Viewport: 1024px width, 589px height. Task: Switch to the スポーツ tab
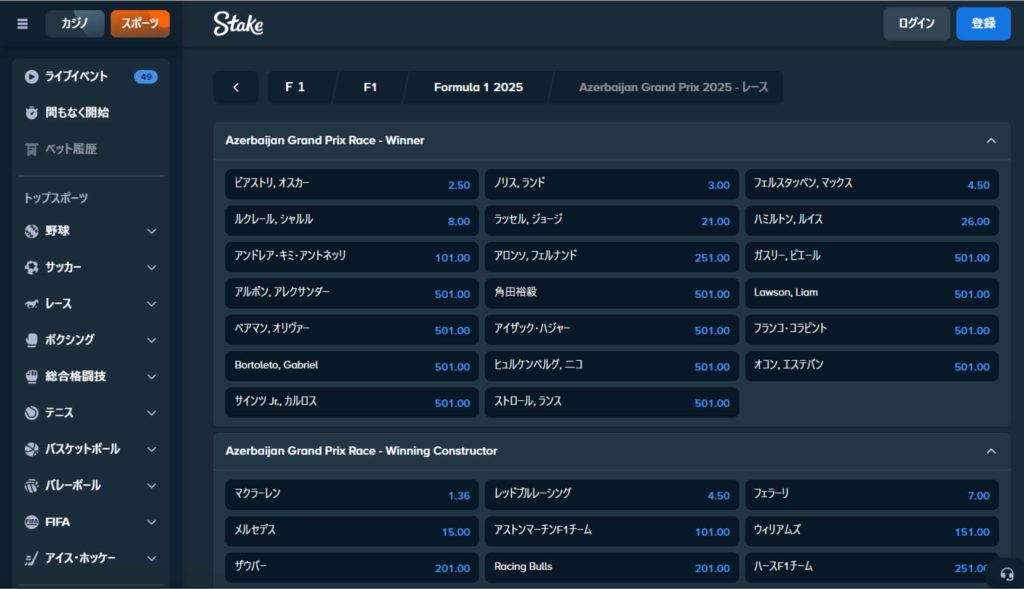coord(140,24)
